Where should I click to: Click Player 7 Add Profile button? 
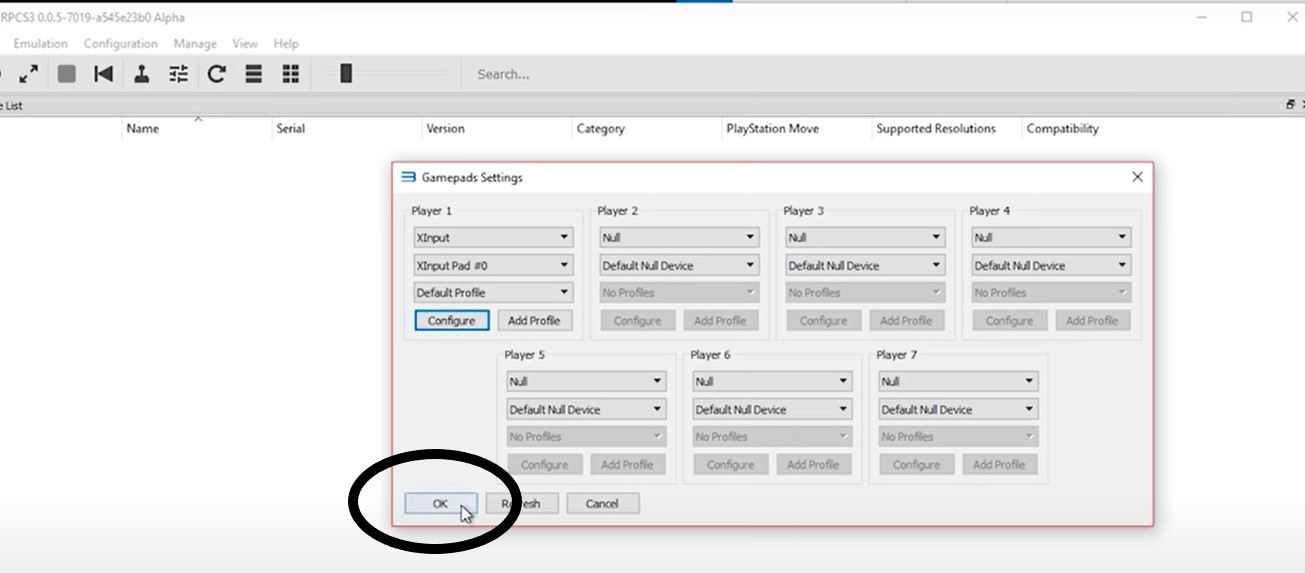(x=999, y=465)
